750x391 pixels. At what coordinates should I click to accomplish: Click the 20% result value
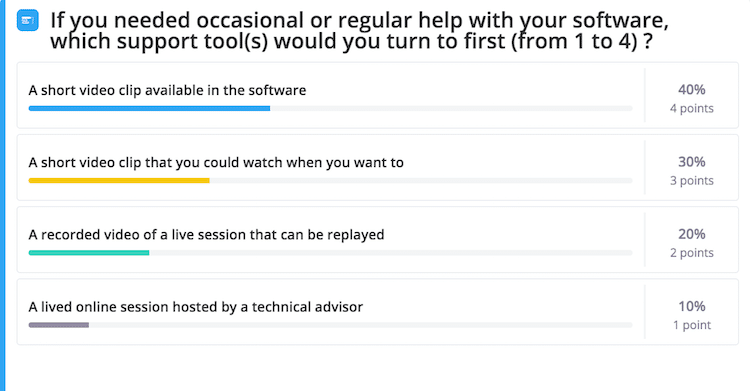(x=692, y=234)
